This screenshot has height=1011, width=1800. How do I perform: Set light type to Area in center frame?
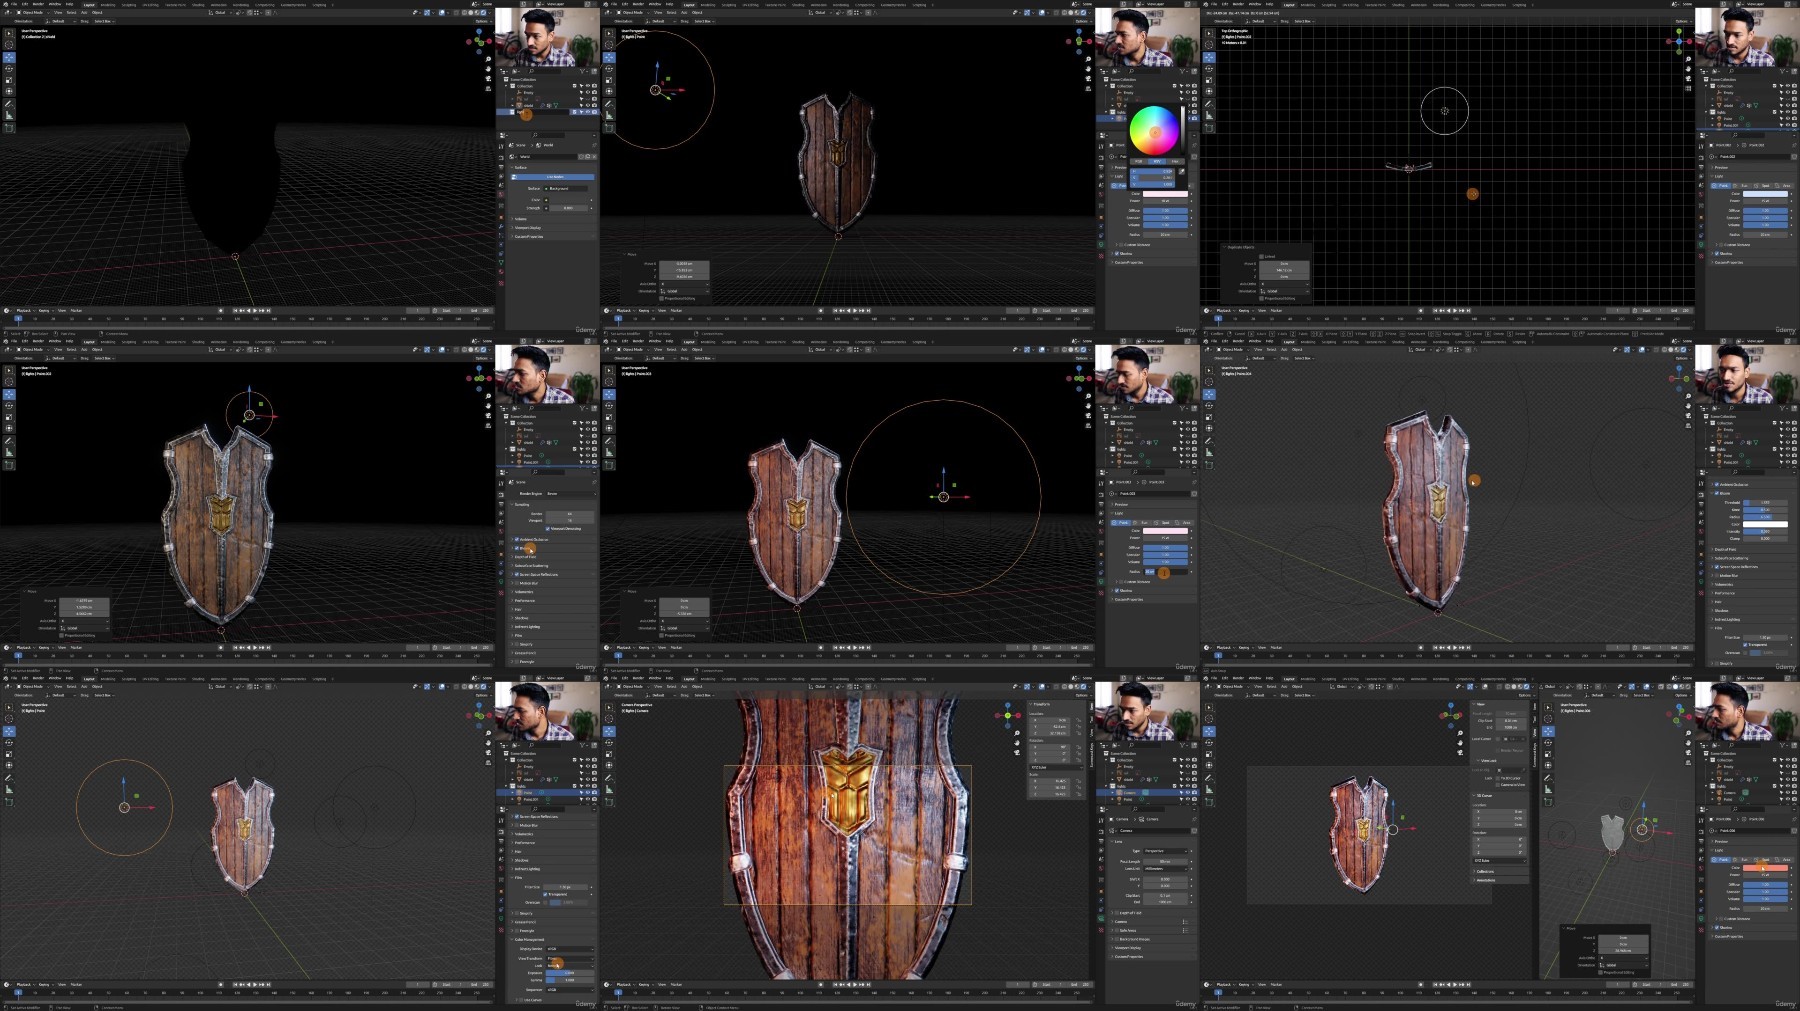[1183, 523]
